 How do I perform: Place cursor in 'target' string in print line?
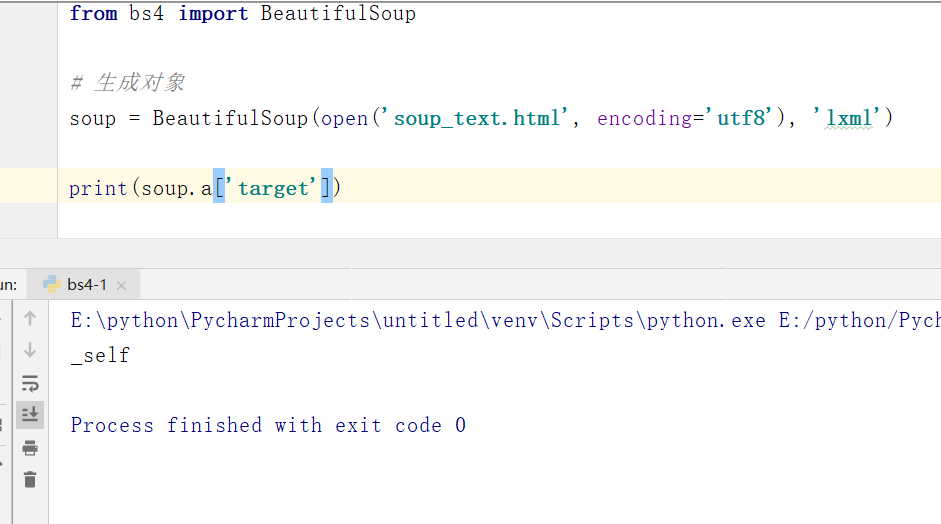(273, 188)
